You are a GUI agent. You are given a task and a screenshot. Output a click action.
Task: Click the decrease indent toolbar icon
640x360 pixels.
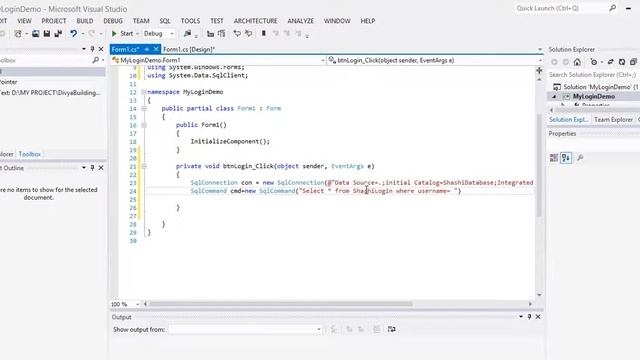tap(210, 33)
